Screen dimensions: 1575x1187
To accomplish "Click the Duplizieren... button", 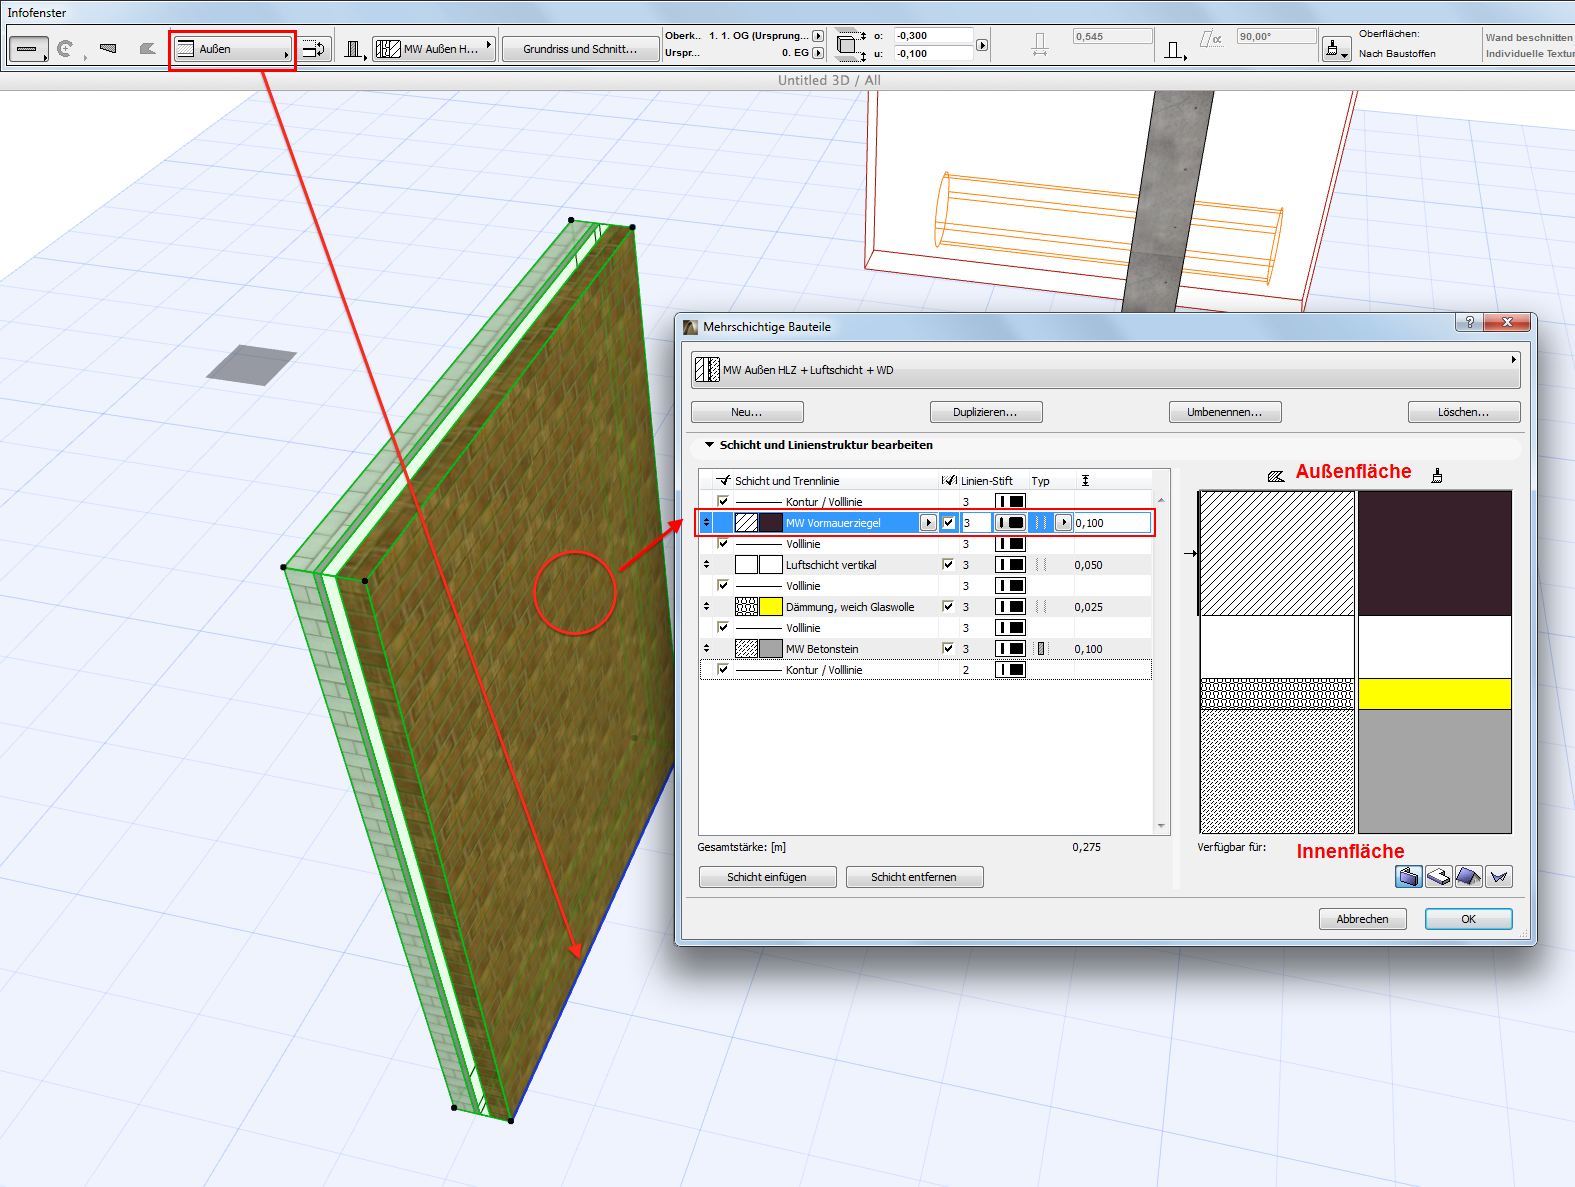I will pyautogui.click(x=985, y=412).
